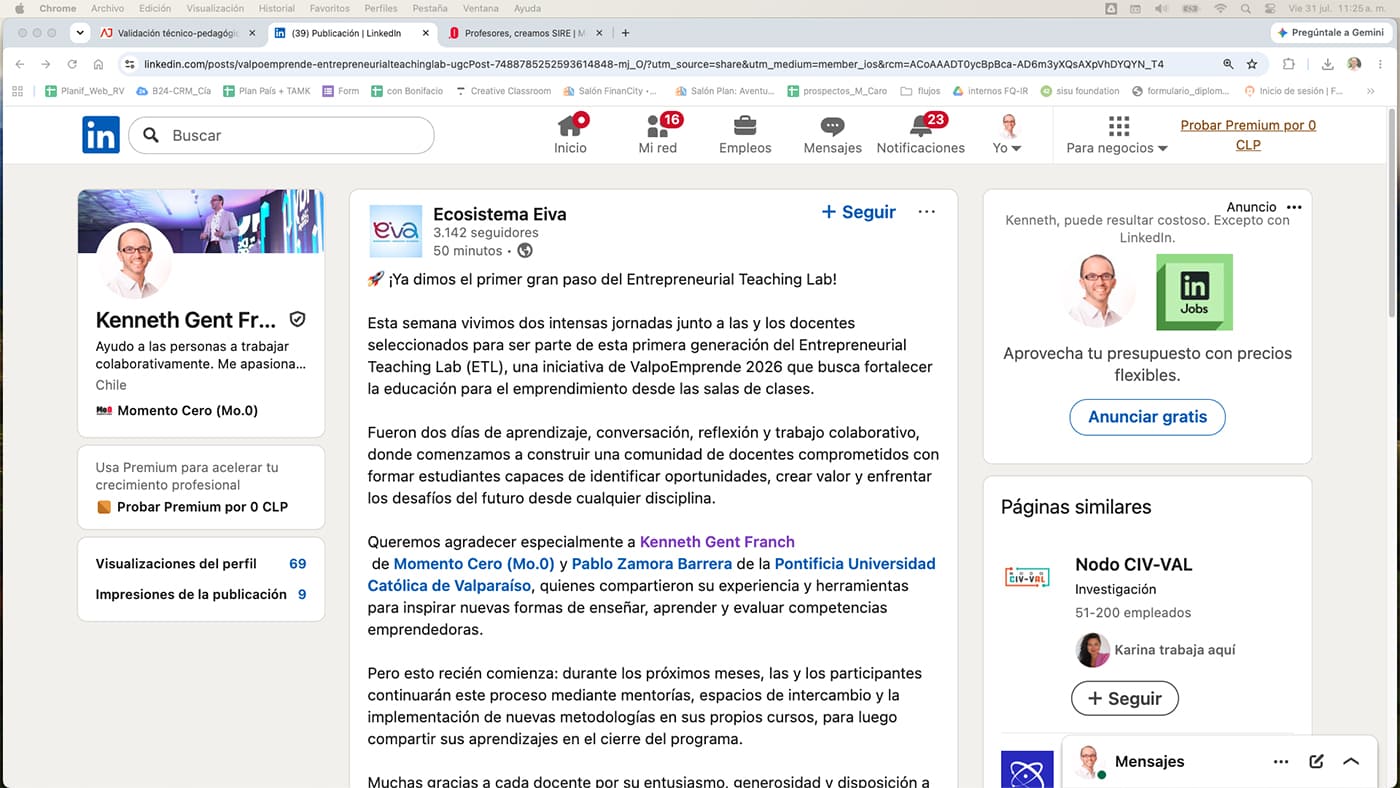Click the Kenneth Gent Franch mention
Image resolution: width=1400 pixels, height=788 pixels.
click(717, 542)
